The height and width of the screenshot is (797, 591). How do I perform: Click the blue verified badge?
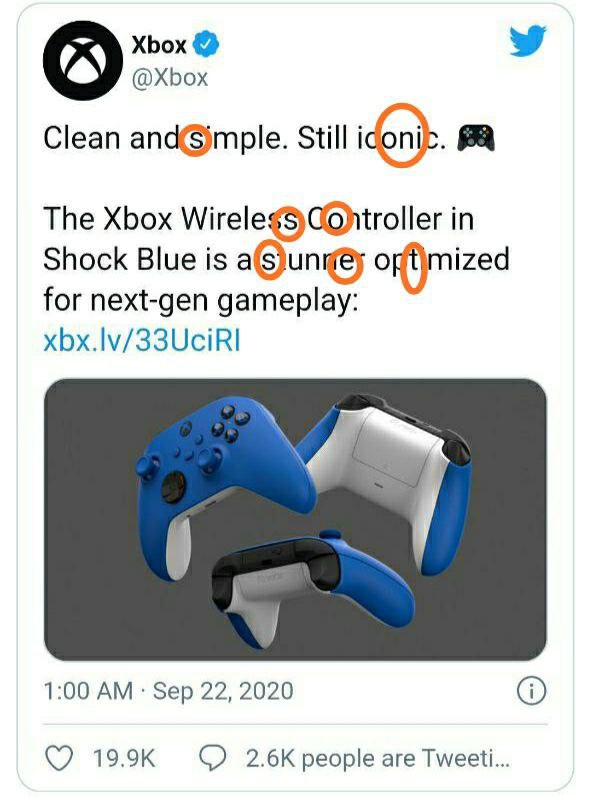coord(205,44)
